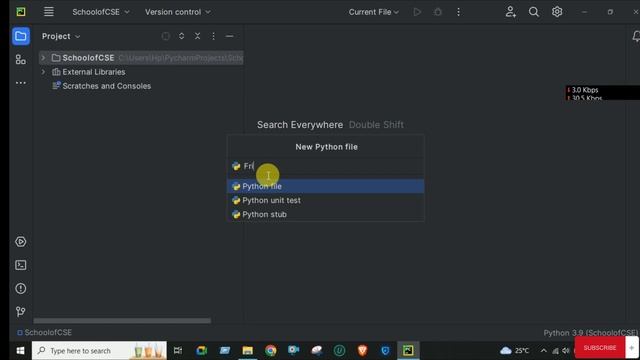The height and width of the screenshot is (360, 640).
Task: Open the Problems tool window icon
Action: [21, 289]
